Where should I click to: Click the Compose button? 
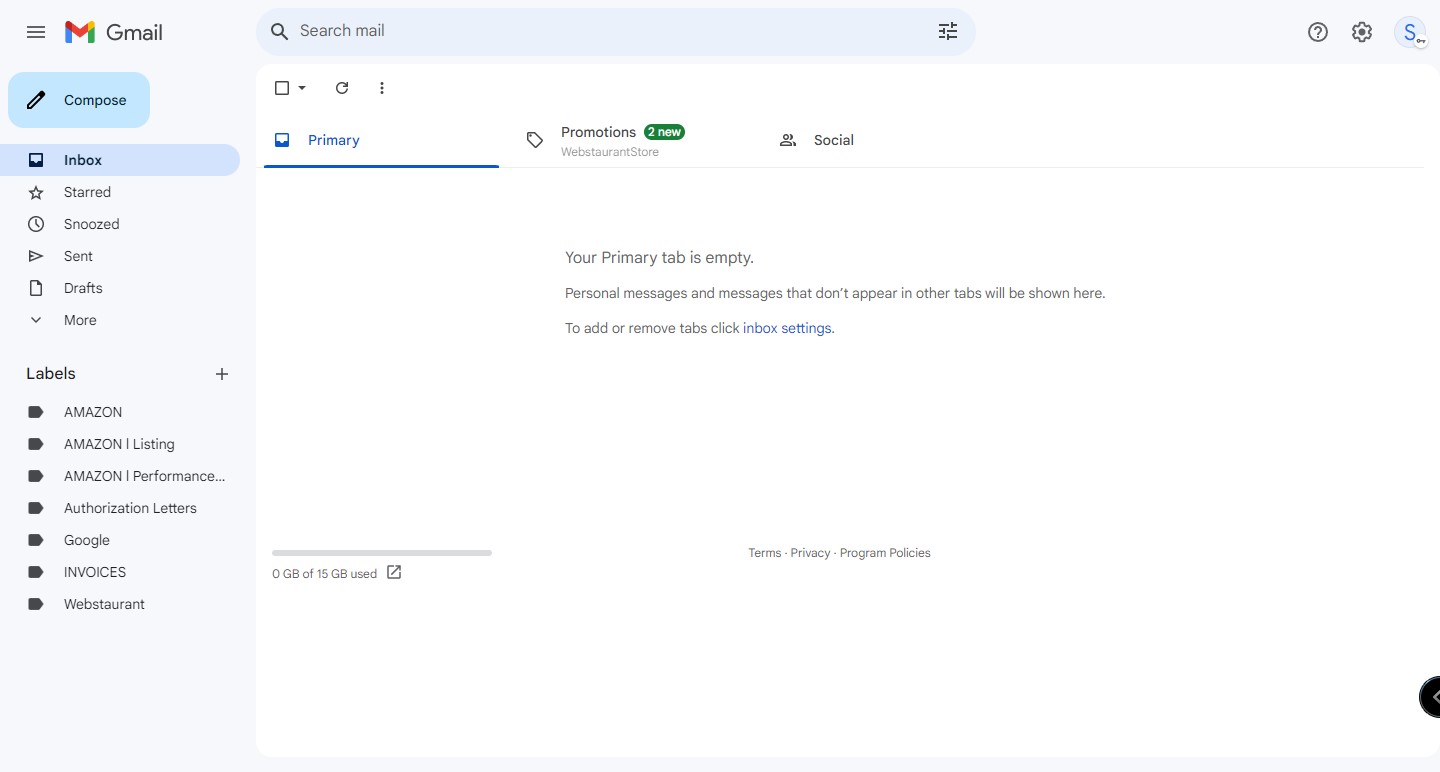pyautogui.click(x=79, y=100)
